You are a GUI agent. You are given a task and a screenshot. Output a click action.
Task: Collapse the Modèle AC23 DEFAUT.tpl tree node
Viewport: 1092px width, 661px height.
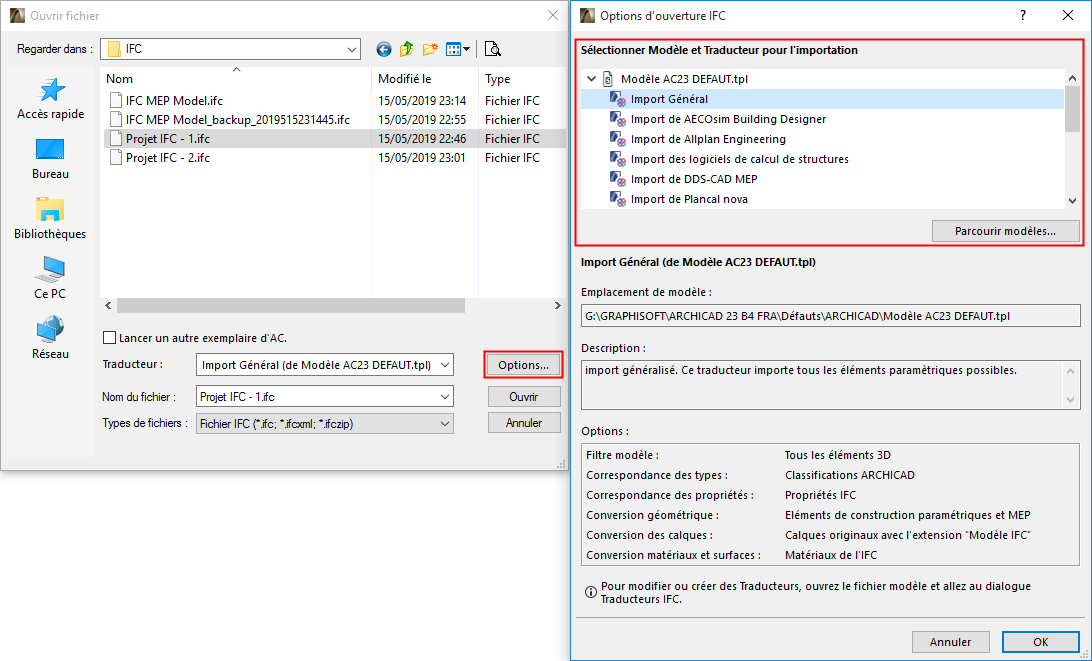tap(591, 79)
